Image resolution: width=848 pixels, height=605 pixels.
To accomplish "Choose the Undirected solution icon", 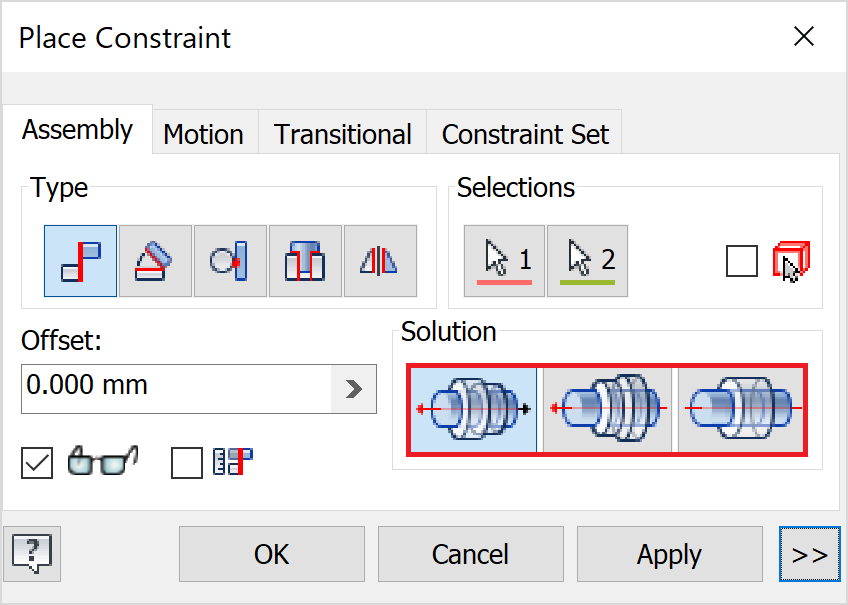I will point(740,410).
